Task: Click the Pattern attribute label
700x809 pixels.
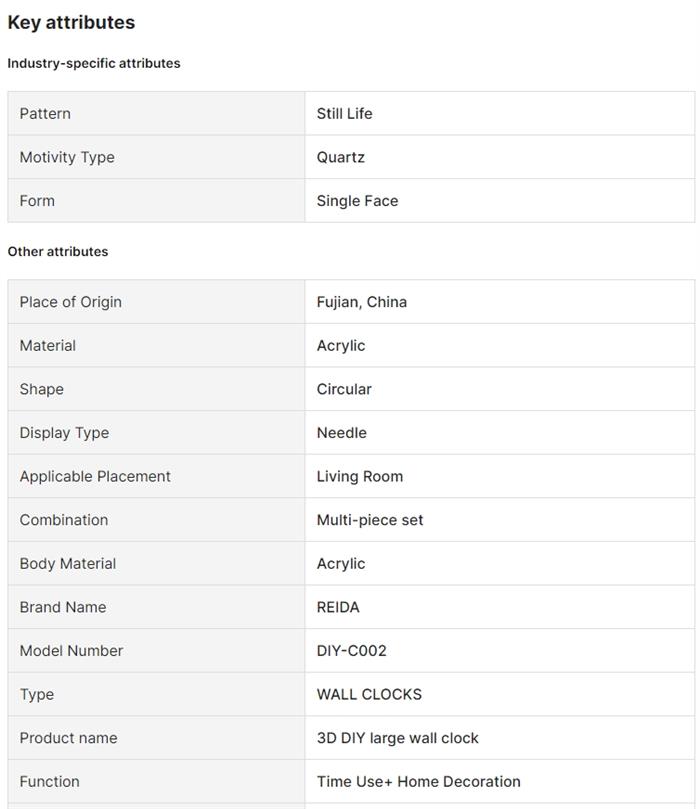Action: [45, 114]
